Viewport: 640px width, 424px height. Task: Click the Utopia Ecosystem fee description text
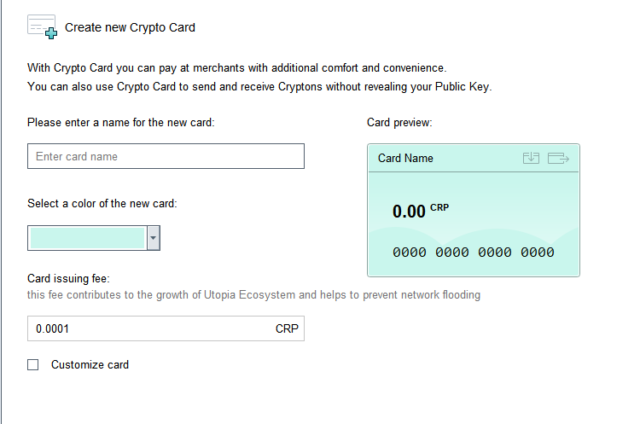(x=254, y=295)
